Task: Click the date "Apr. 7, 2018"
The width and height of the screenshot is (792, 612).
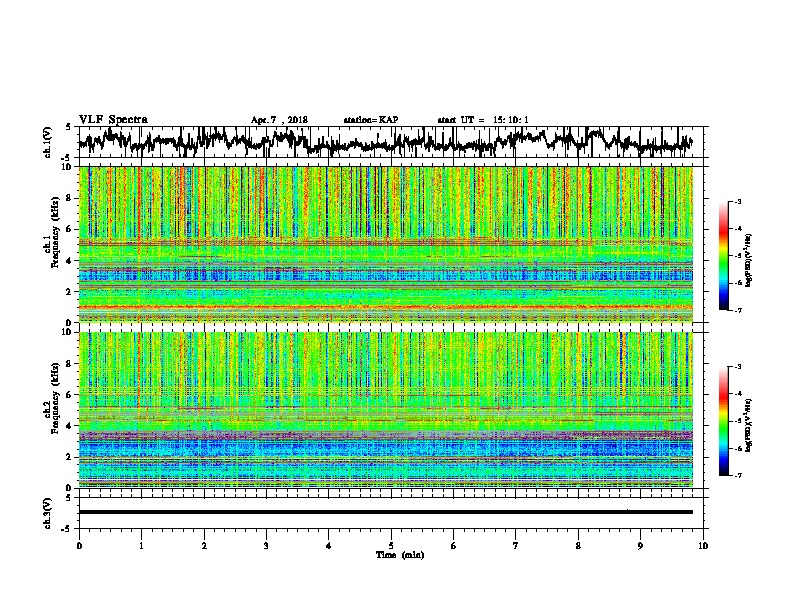Action: 279,120
